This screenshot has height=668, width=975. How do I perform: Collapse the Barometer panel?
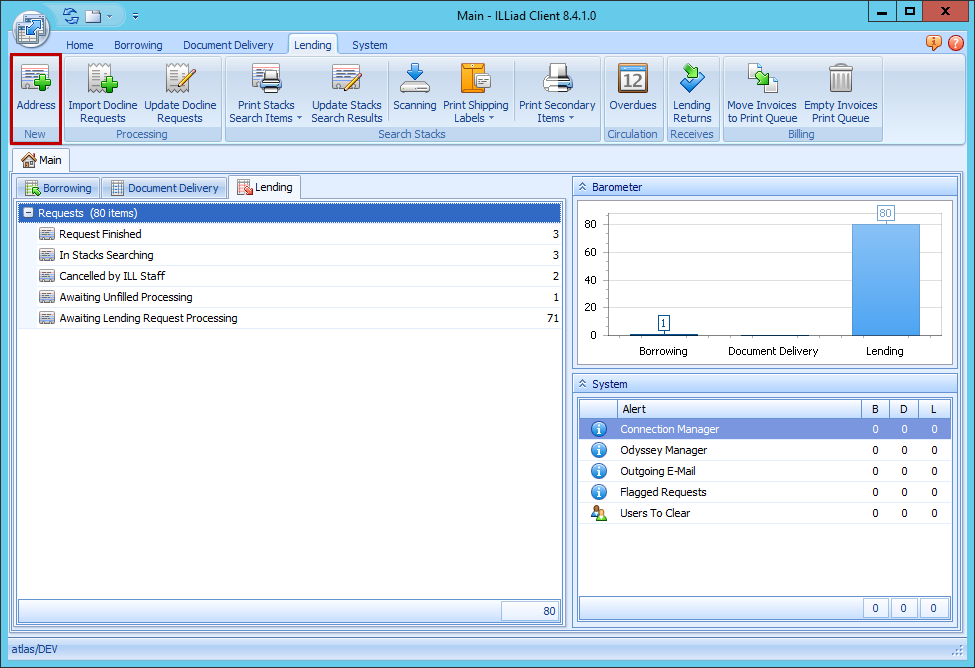(582, 187)
